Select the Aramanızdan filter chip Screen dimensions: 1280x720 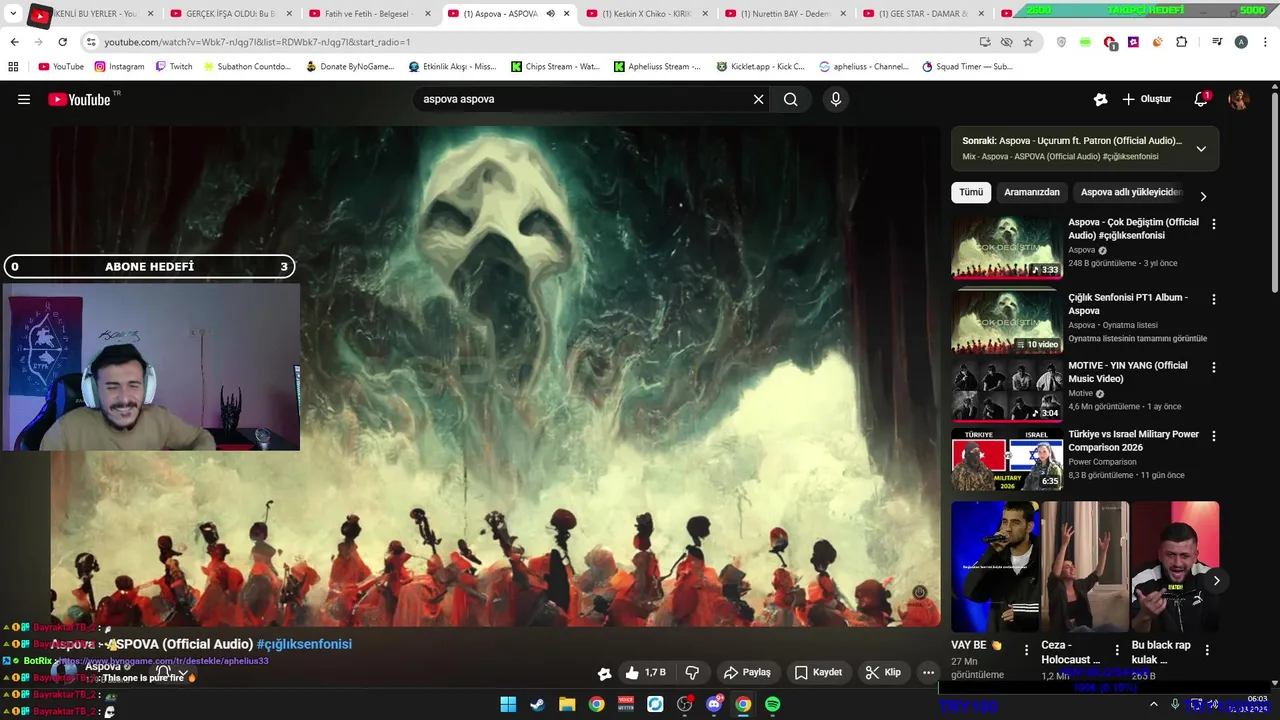tap(1032, 192)
